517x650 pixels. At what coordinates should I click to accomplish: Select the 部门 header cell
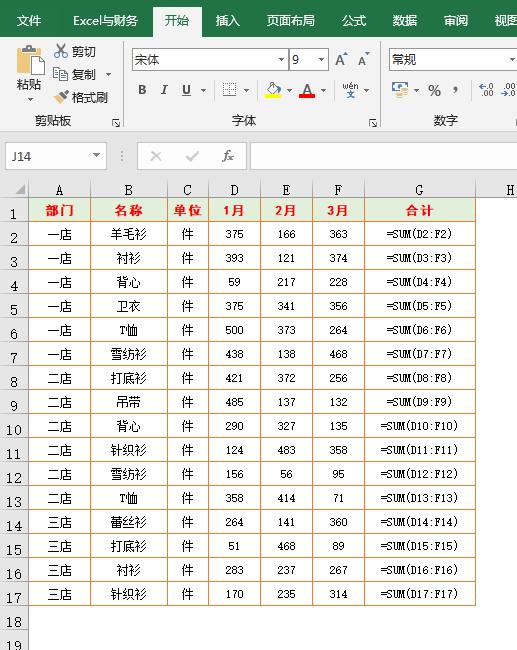59,210
